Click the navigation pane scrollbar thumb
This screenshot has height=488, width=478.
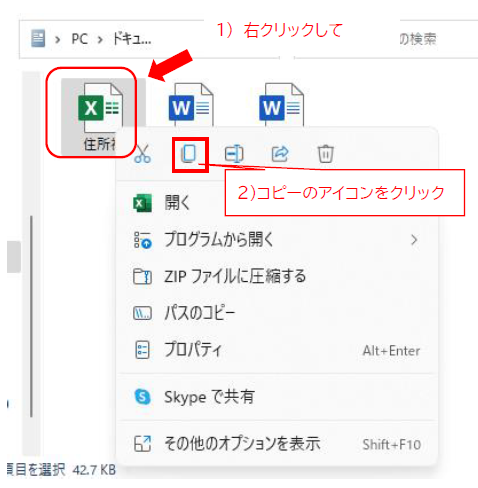coord(14,257)
